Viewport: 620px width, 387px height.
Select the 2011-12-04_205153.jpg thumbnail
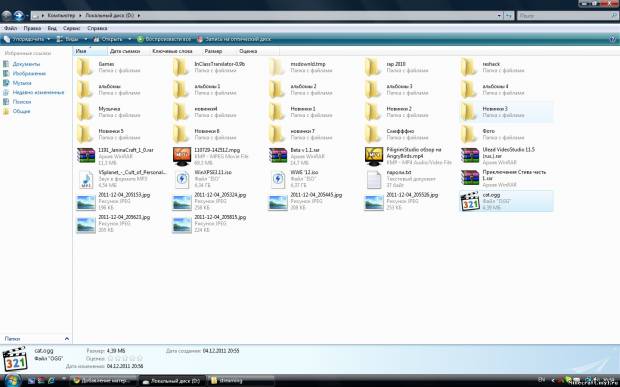(x=86, y=202)
